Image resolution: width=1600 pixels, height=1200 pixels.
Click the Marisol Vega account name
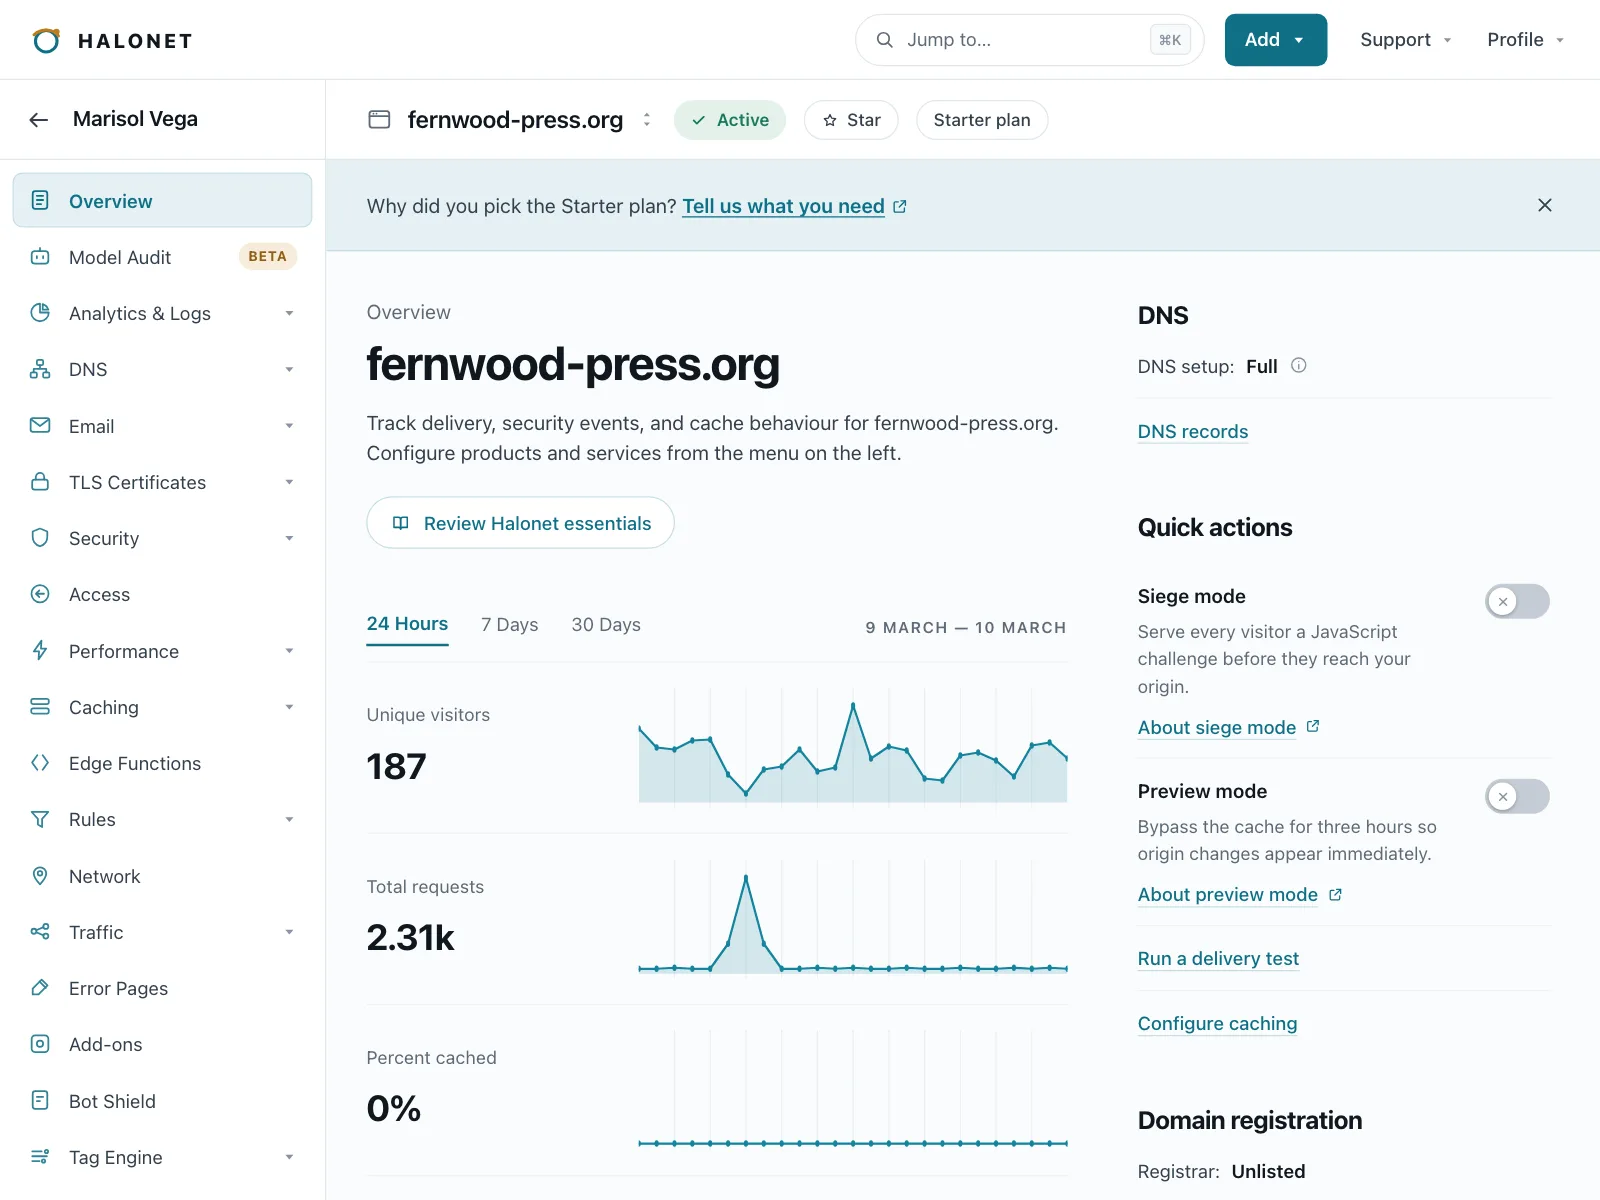coord(135,119)
